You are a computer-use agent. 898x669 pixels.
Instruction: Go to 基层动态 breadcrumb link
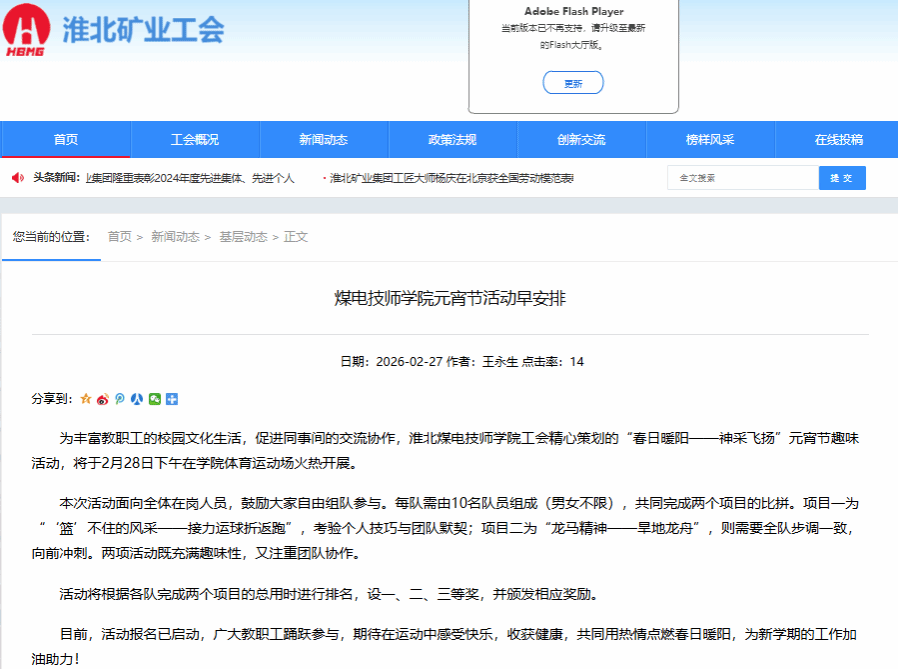(243, 237)
